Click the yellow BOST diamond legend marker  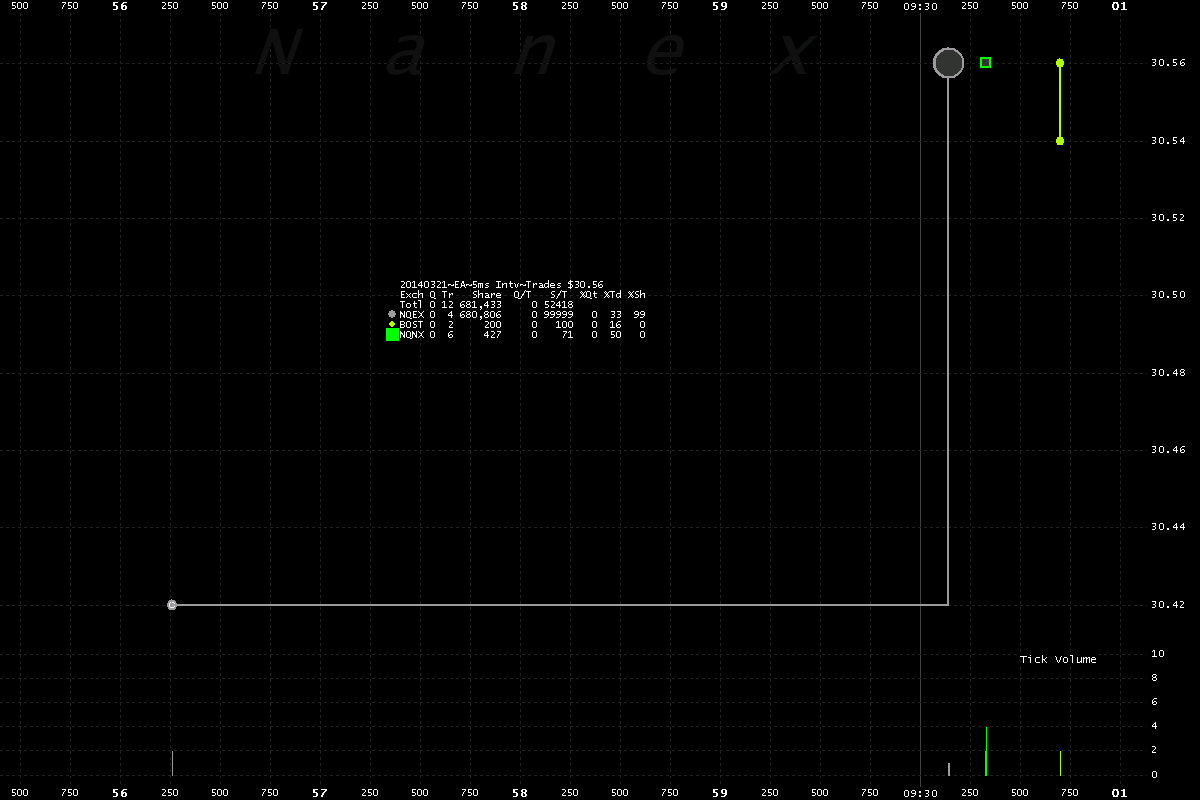click(x=392, y=324)
